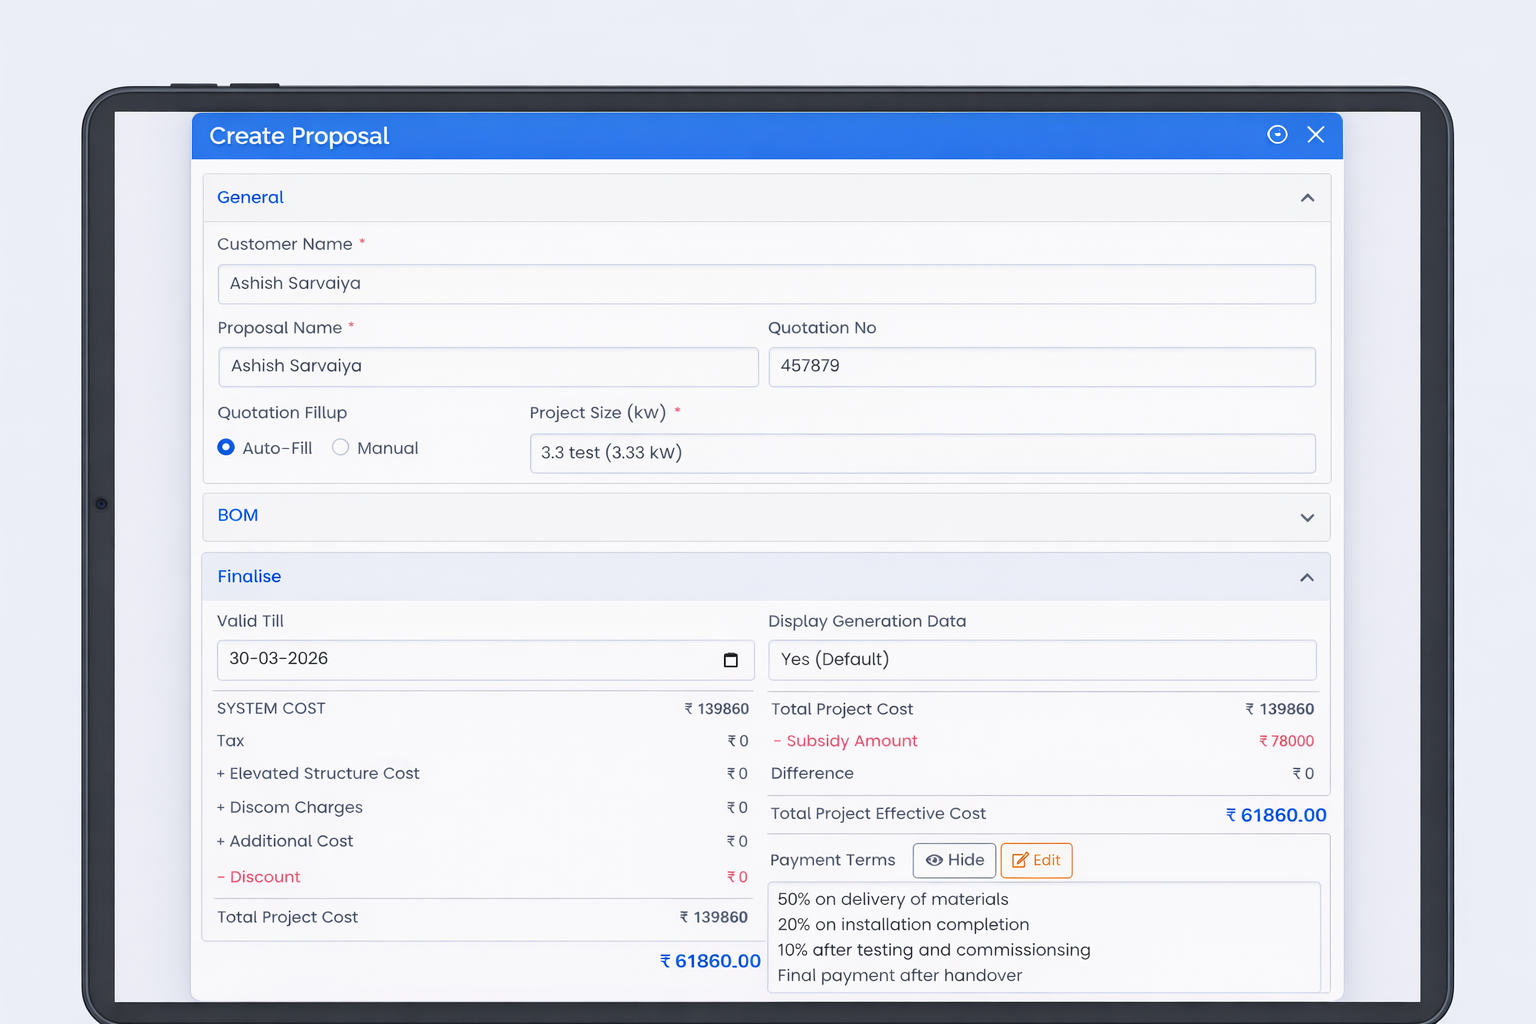
Task: Open the Project Size (kw) dropdown
Action: pyautogui.click(x=922, y=453)
